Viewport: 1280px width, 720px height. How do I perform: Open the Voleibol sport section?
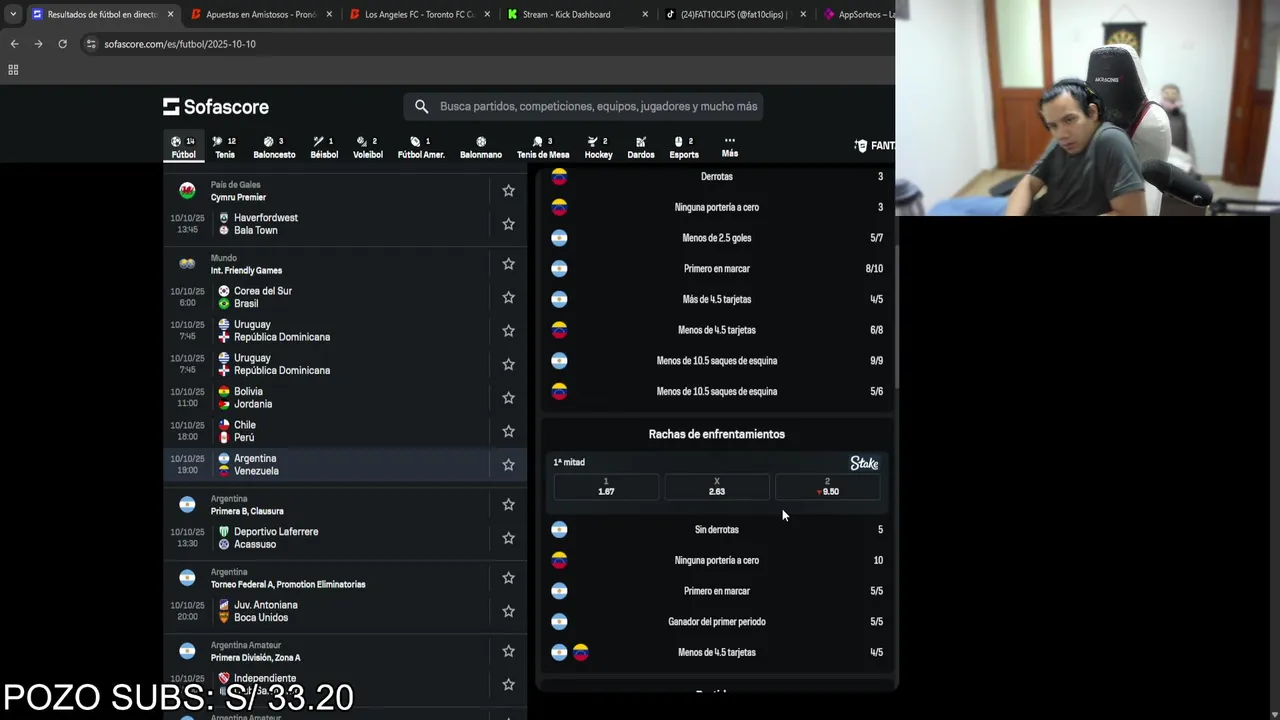pos(367,147)
